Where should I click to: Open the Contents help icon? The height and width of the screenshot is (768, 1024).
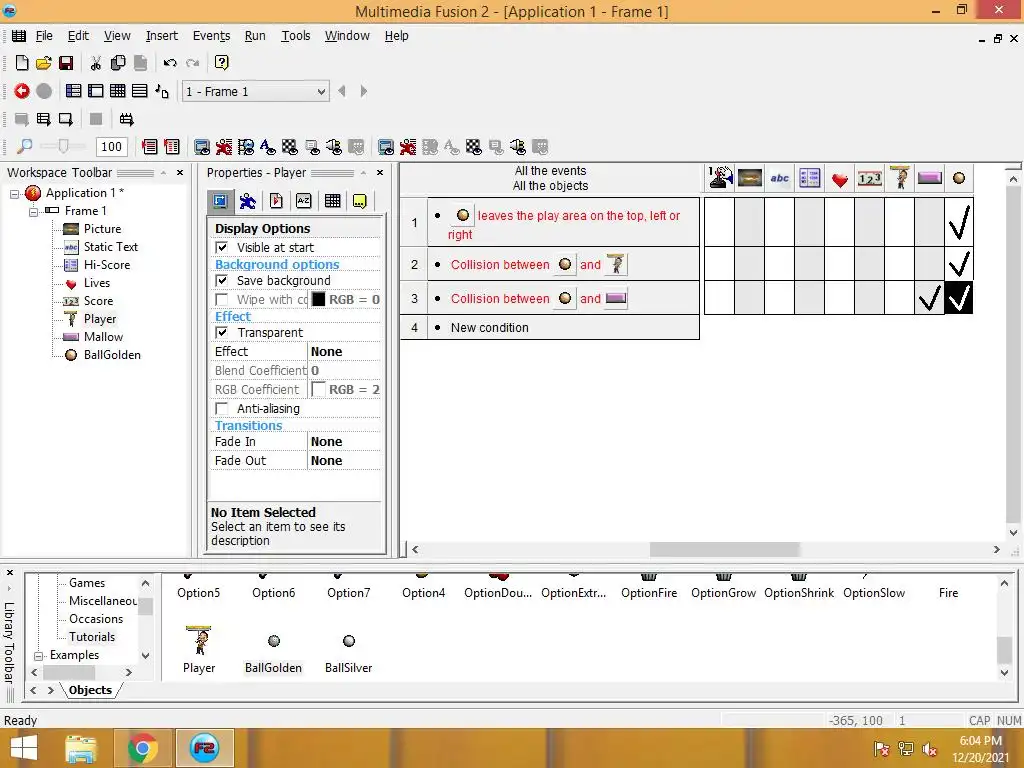(x=221, y=63)
